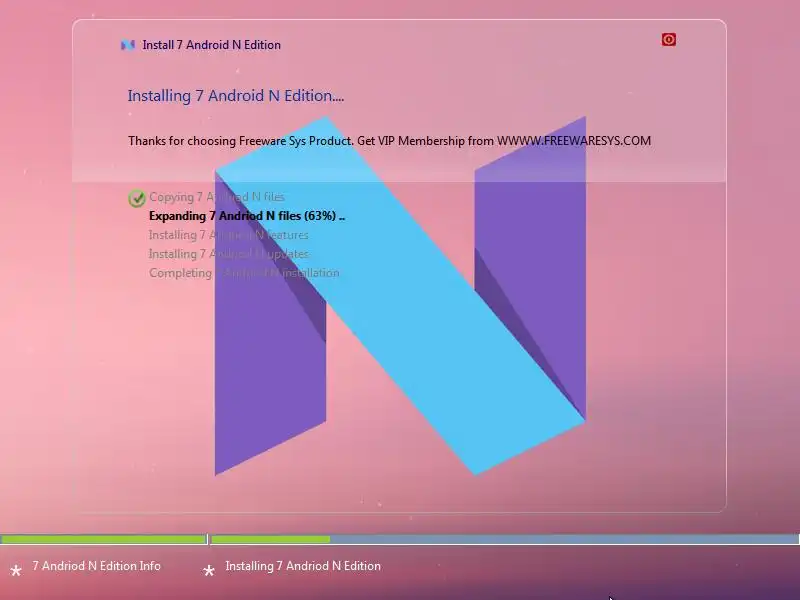Close the installer with the red power button

(x=668, y=39)
